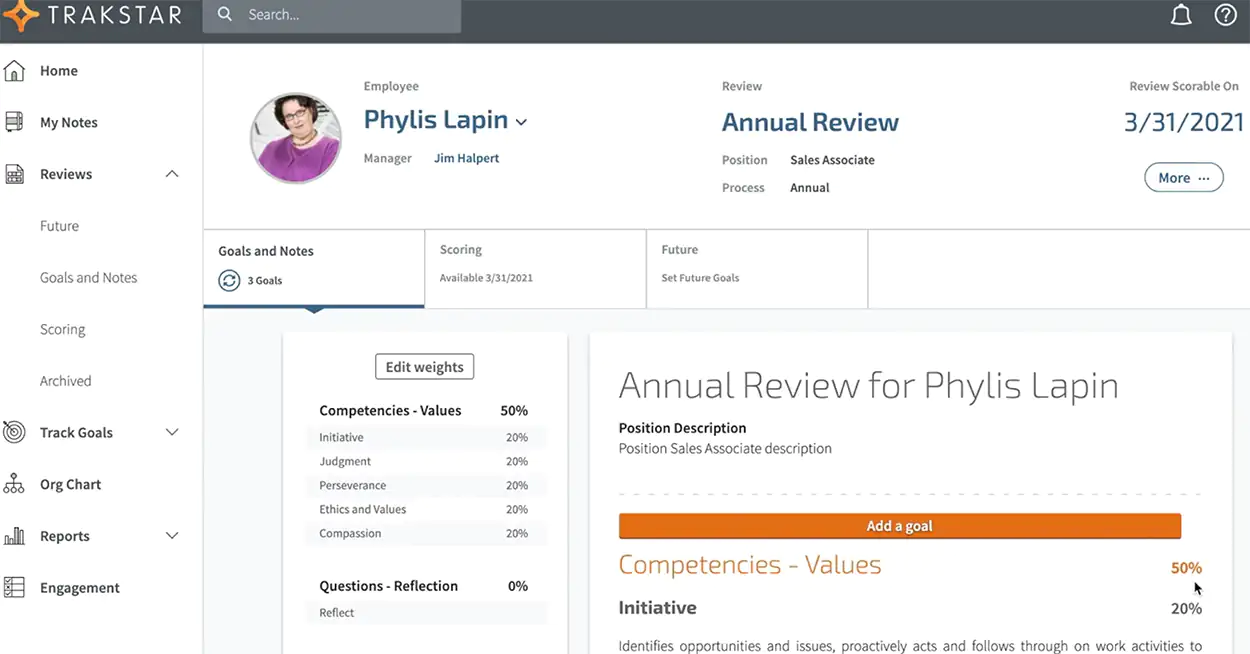The image size is (1250, 654).
Task: Open the employee dropdown next to Phylis Lapin
Action: coord(521,122)
